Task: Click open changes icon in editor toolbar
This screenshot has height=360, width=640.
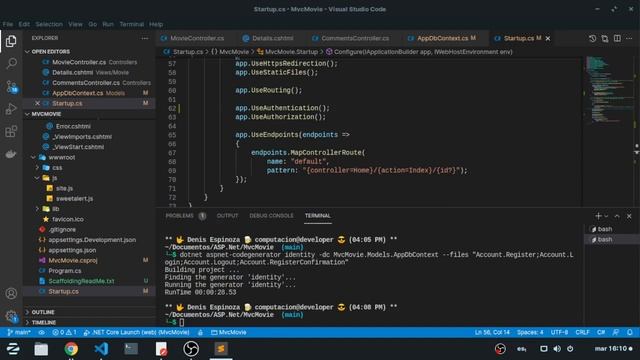Action: point(604,38)
